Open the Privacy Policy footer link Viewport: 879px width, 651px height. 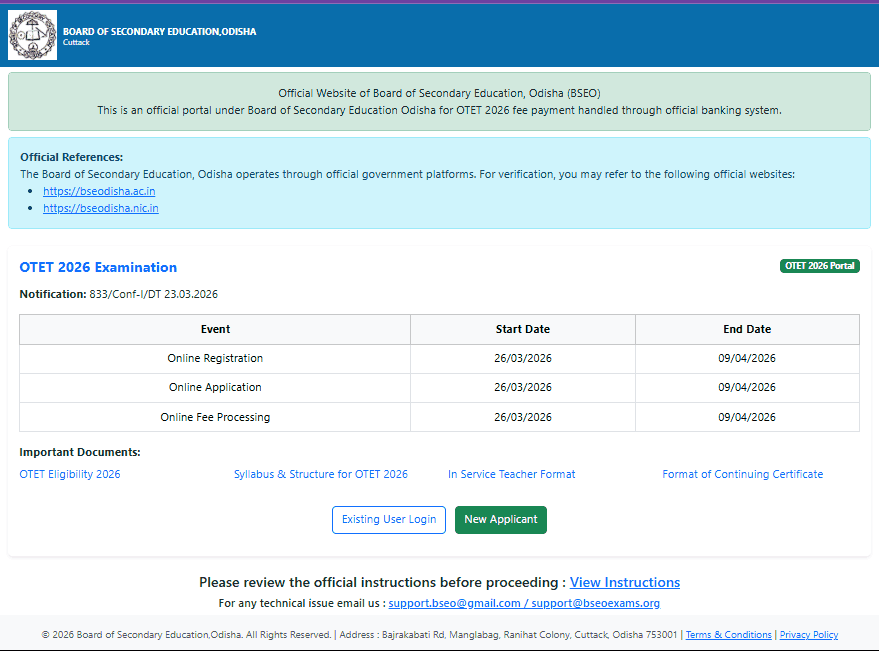(808, 635)
